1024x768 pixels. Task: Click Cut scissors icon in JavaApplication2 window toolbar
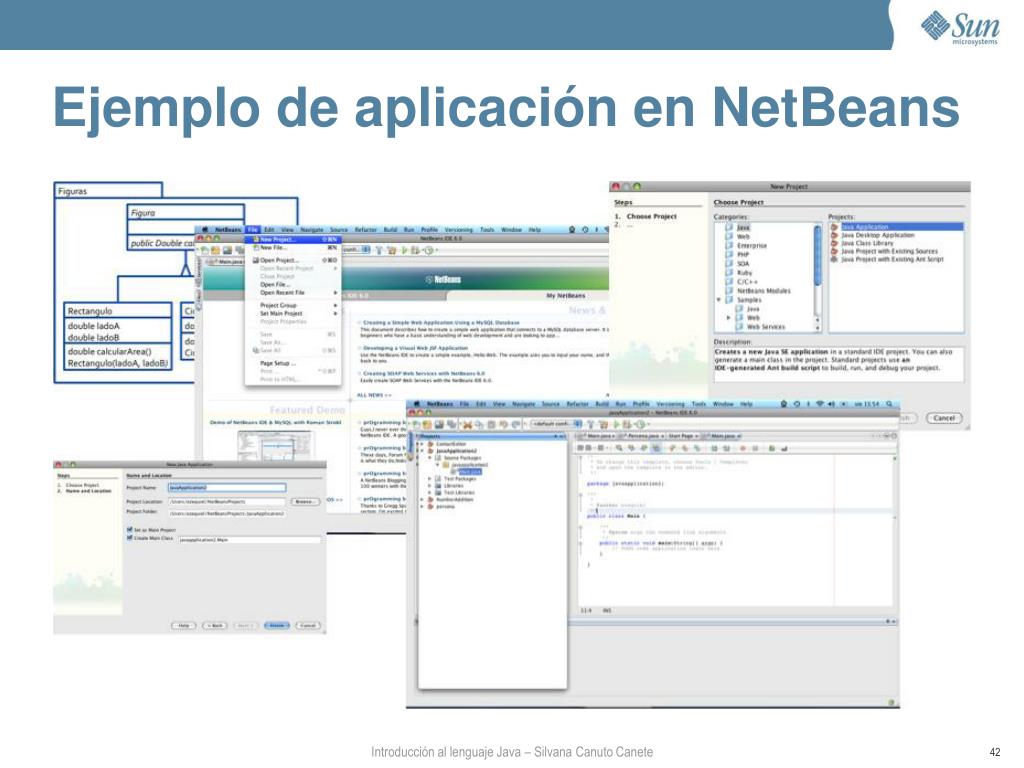point(468,424)
